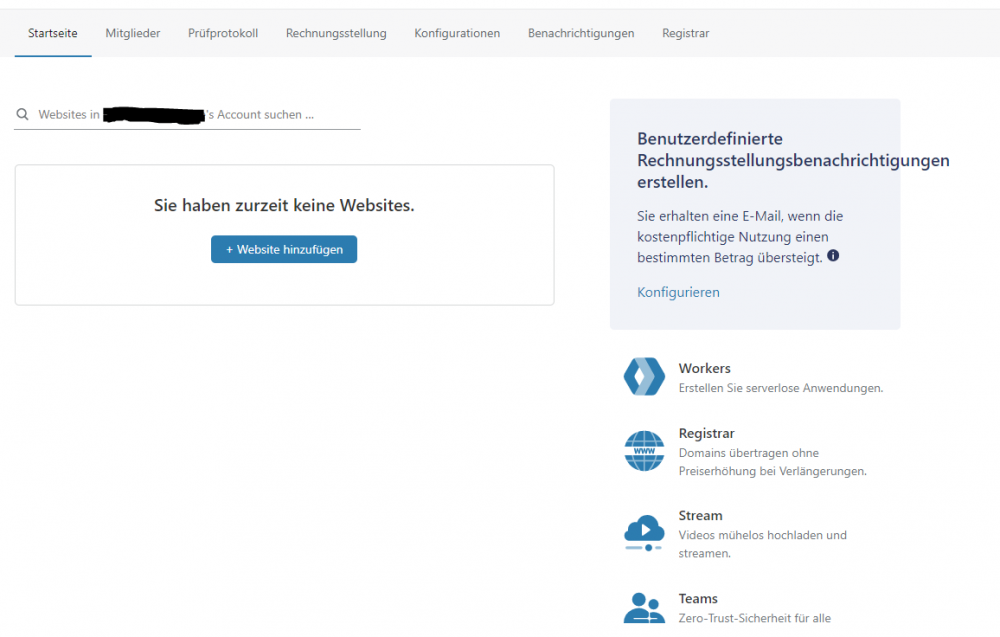The height and width of the screenshot is (637, 1000).
Task: Click 'Zero-Trust-Sicherheit für alle' text
Action: 754,619
